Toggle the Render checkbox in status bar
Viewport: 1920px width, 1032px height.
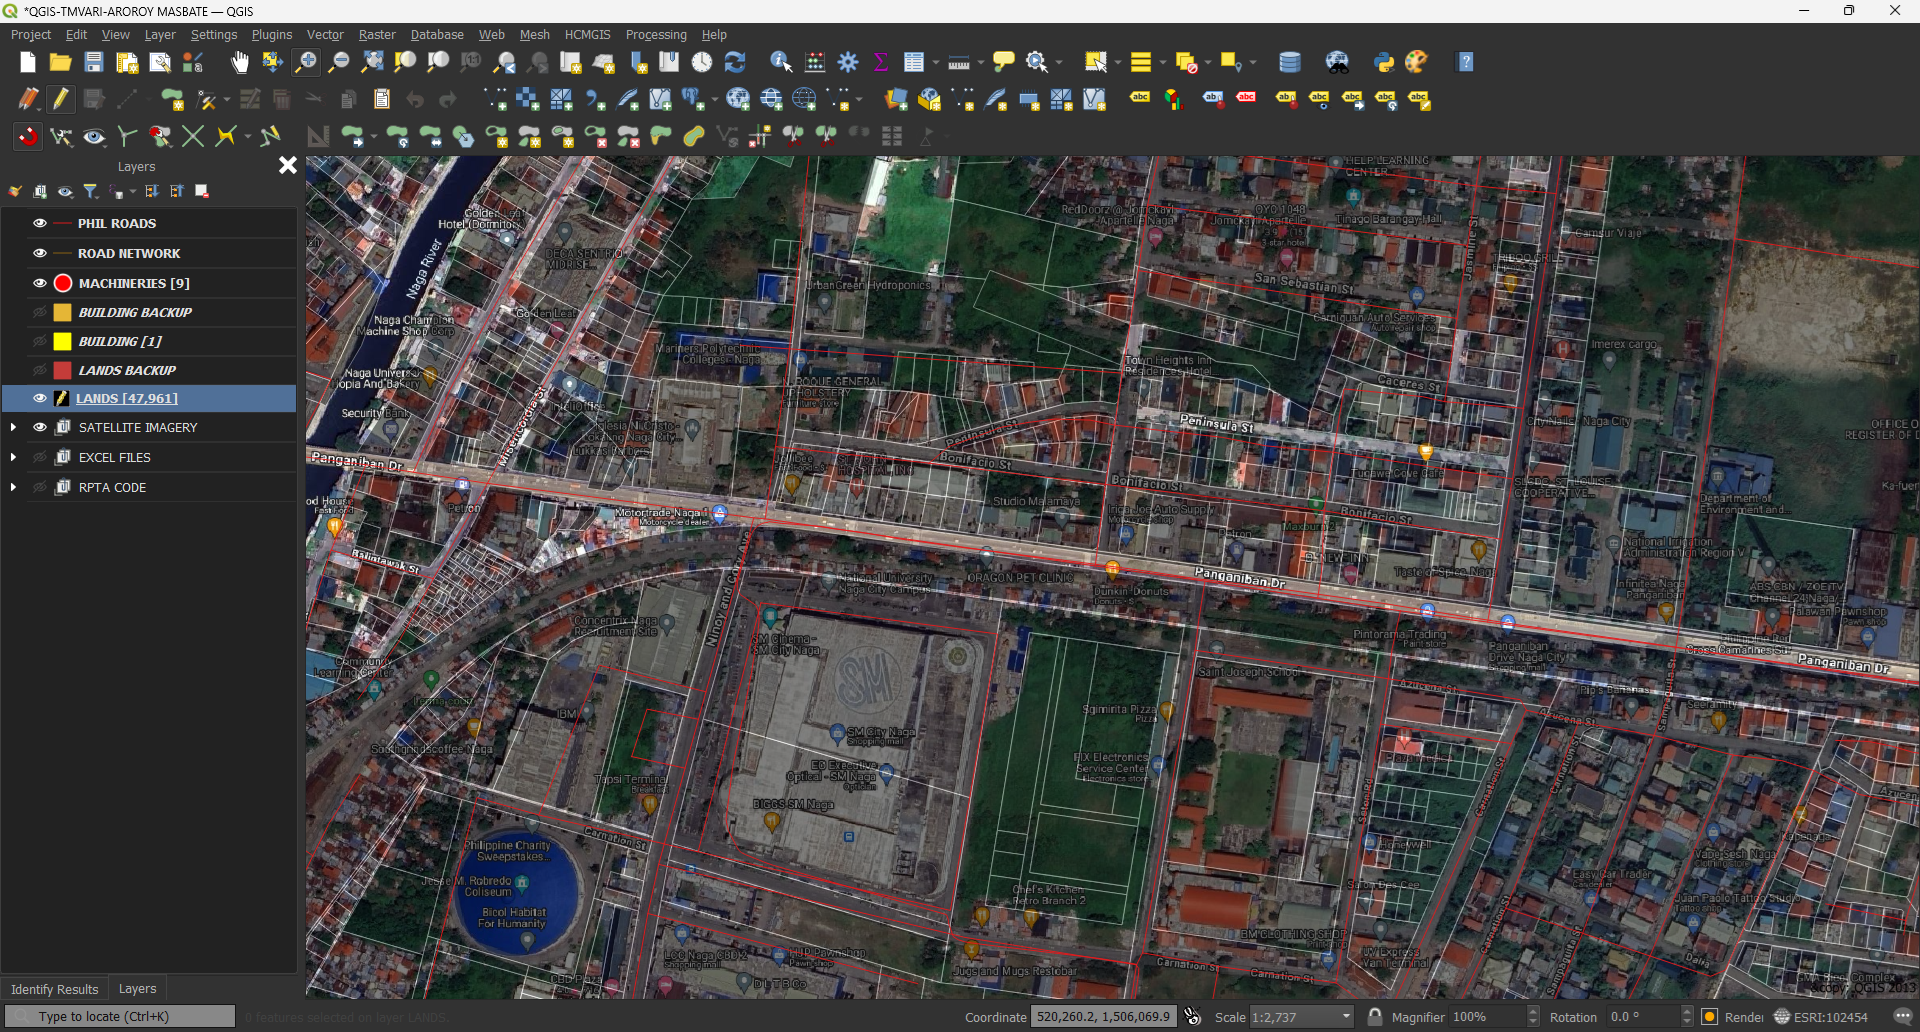click(x=1710, y=1017)
